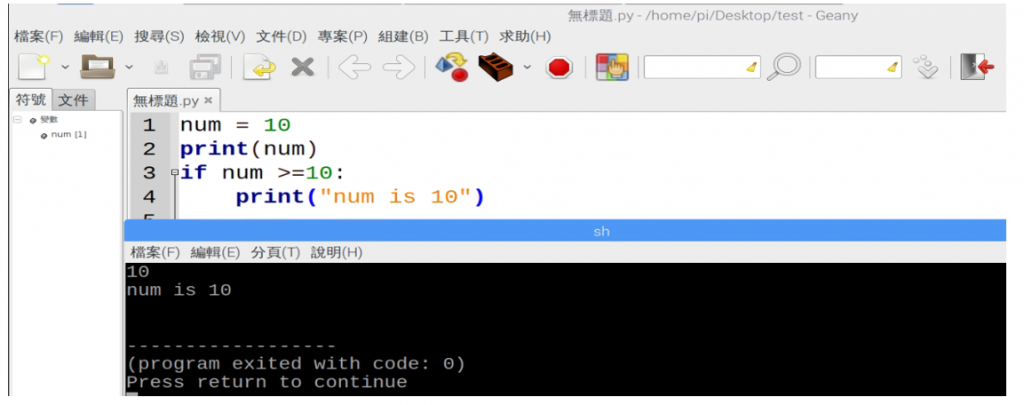Expand the Open recent files dropdown arrow
The width and height of the screenshot is (1024, 405).
pos(129,67)
